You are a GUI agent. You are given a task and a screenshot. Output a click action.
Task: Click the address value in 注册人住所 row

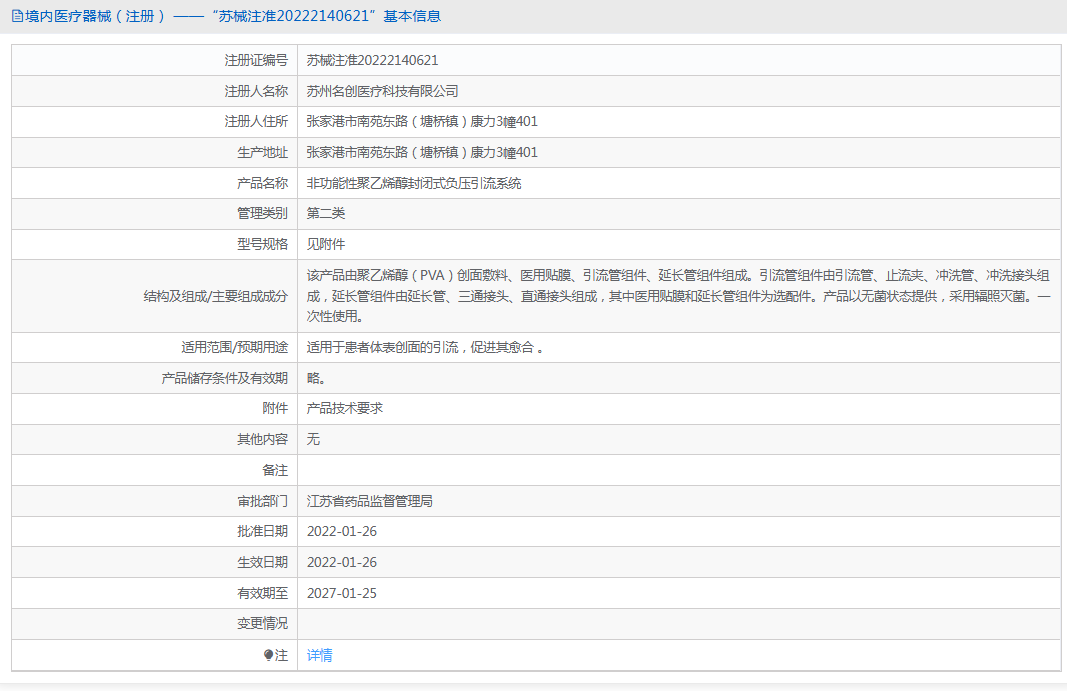tap(422, 122)
